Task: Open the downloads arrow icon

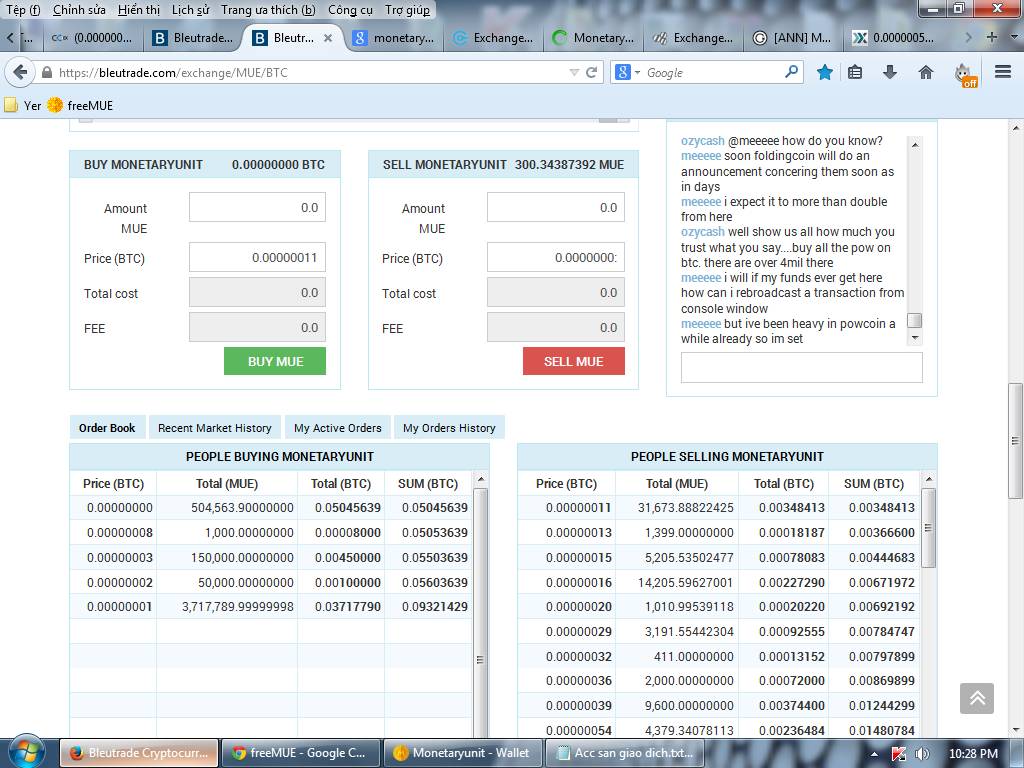Action: pos(889,72)
